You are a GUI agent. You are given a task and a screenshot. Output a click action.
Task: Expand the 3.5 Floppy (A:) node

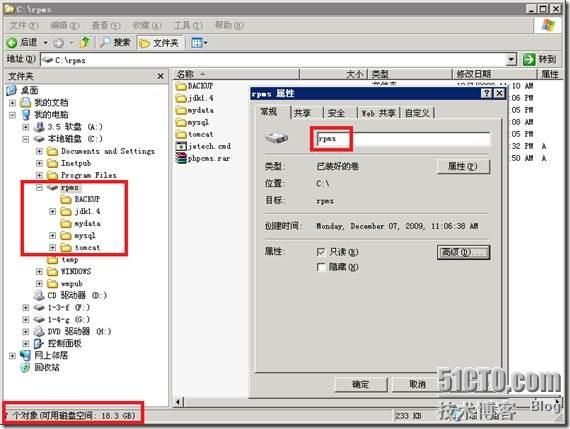[26, 127]
